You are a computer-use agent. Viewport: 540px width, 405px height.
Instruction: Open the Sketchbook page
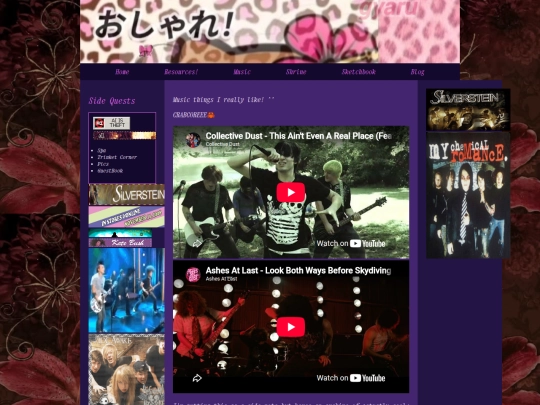click(x=359, y=72)
